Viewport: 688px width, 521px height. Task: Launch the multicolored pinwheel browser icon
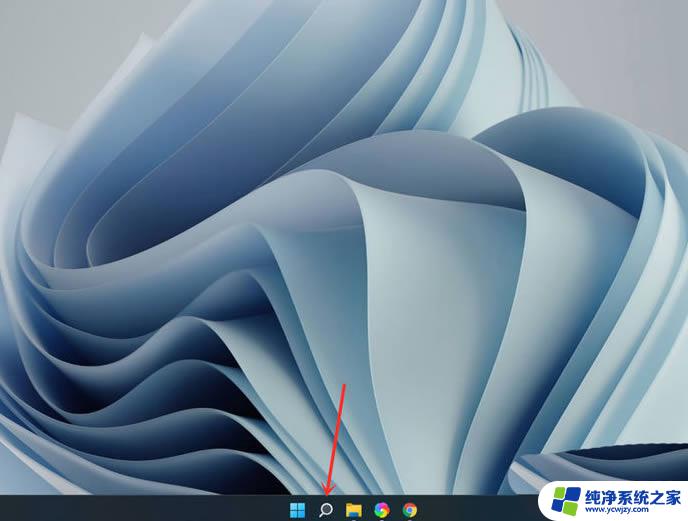[x=381, y=510]
